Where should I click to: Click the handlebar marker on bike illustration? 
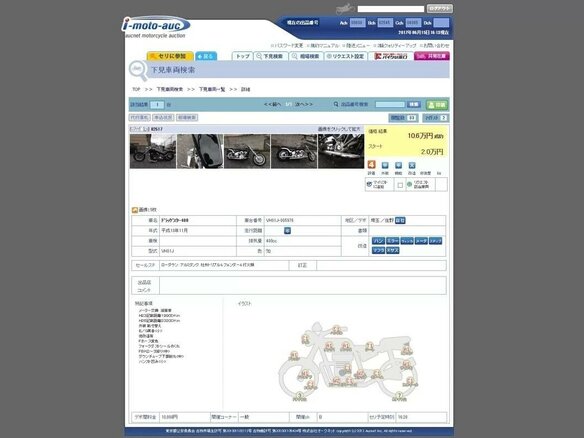coord(336,330)
